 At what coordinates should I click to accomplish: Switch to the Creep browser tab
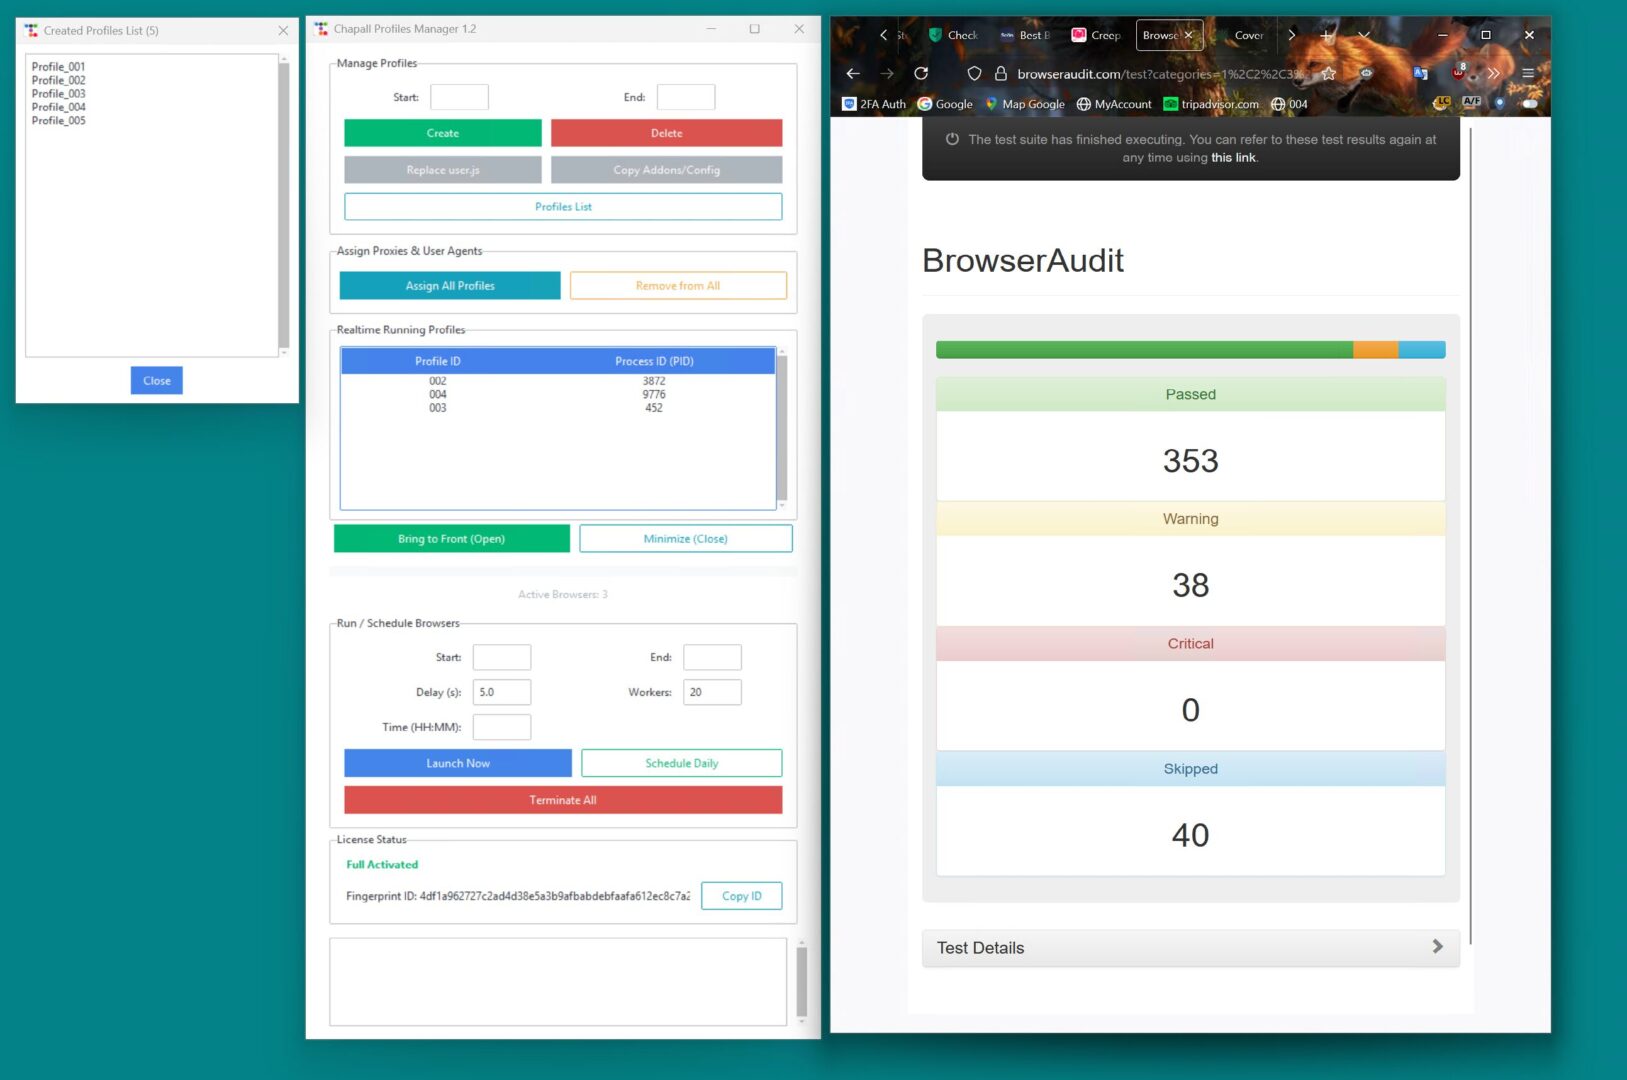1096,35
